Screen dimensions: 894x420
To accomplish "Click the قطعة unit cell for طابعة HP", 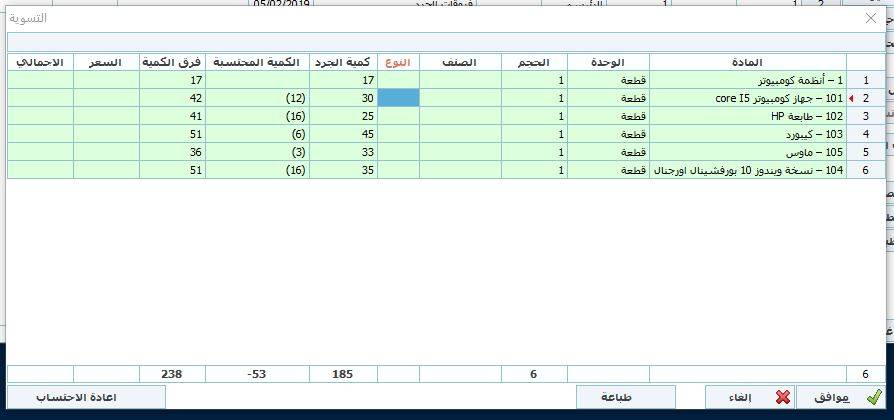I will tap(608, 116).
